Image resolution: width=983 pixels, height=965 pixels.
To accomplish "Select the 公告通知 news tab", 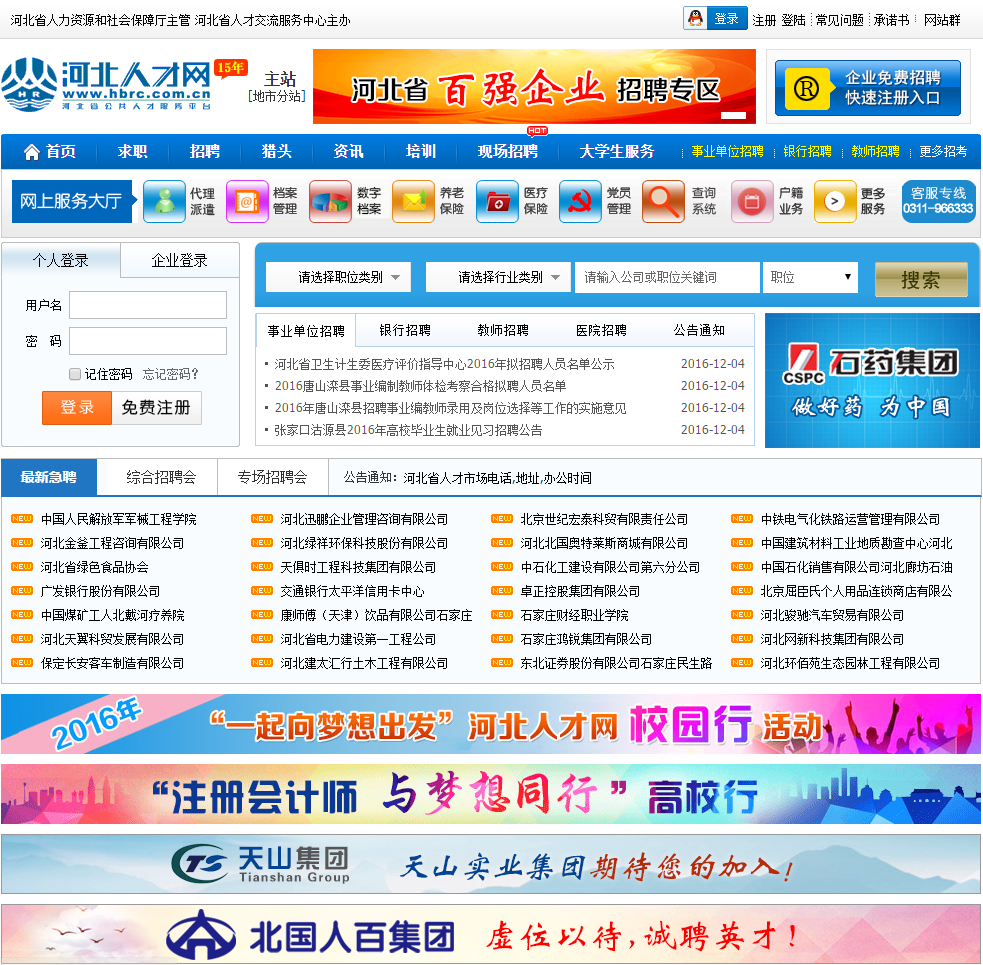I will point(699,330).
